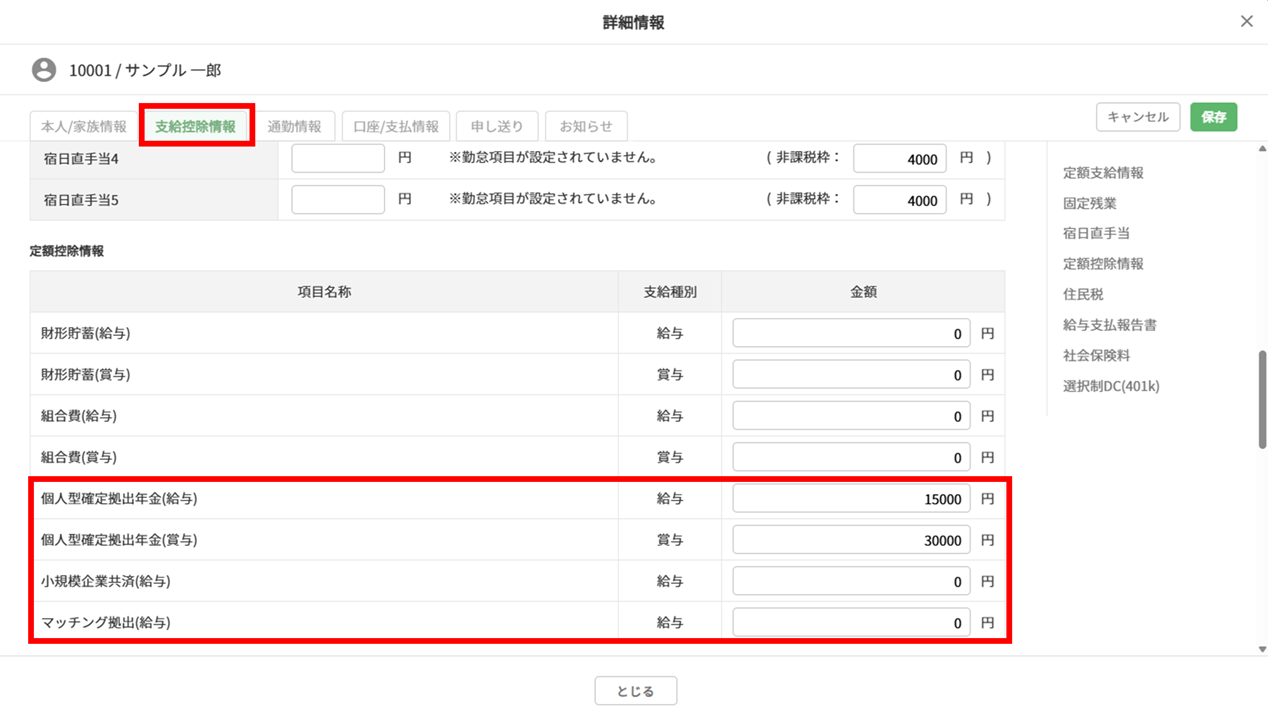Jump to 定額支給情報 section link
Image resolution: width=1268 pixels, height=720 pixels.
click(1103, 173)
